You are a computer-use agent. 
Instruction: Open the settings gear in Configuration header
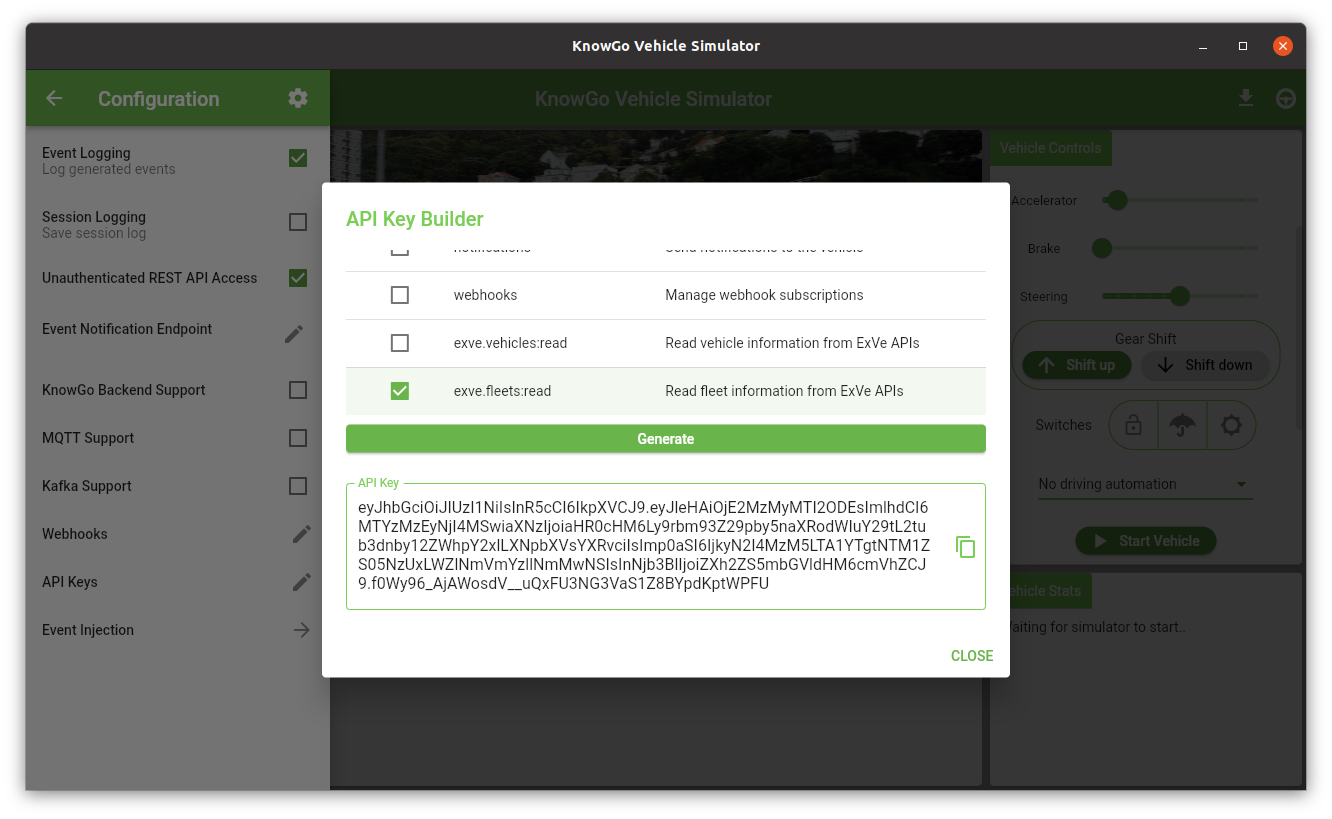tap(298, 98)
